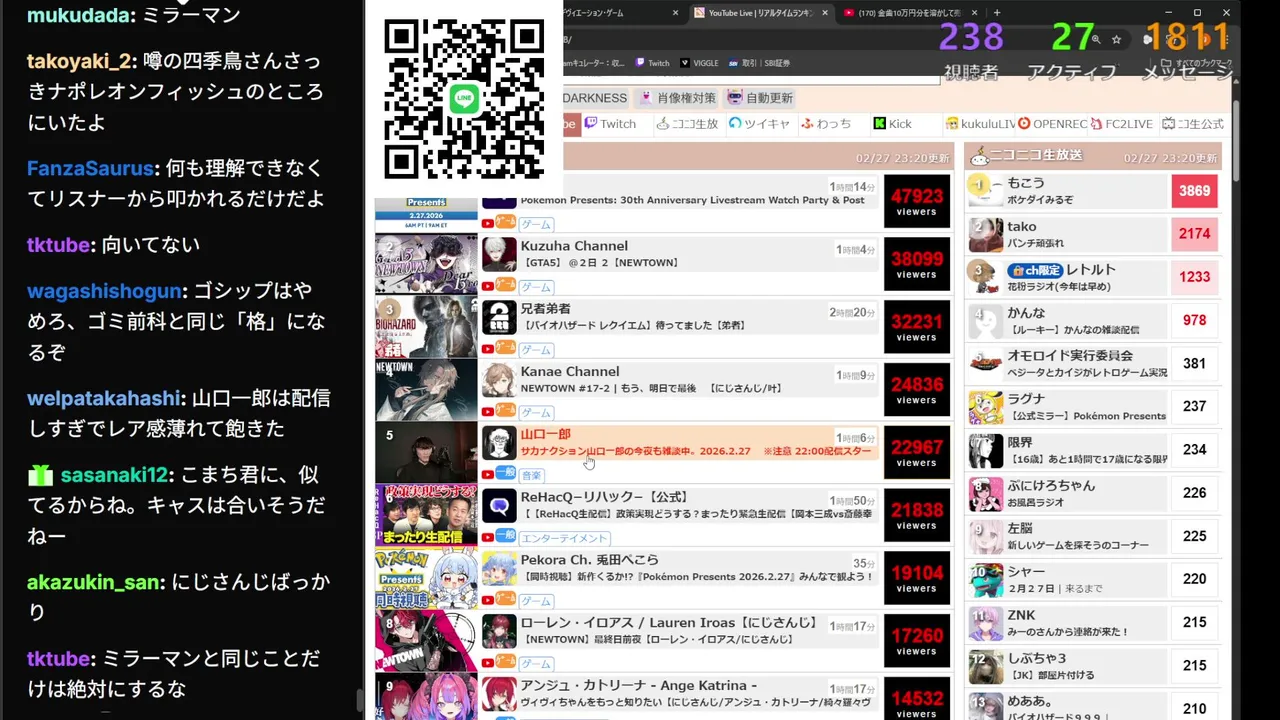Screen dimensions: 1280x720
Task: Close the YouTube Live ranking browser tab
Action: pyautogui.click(x=825, y=13)
